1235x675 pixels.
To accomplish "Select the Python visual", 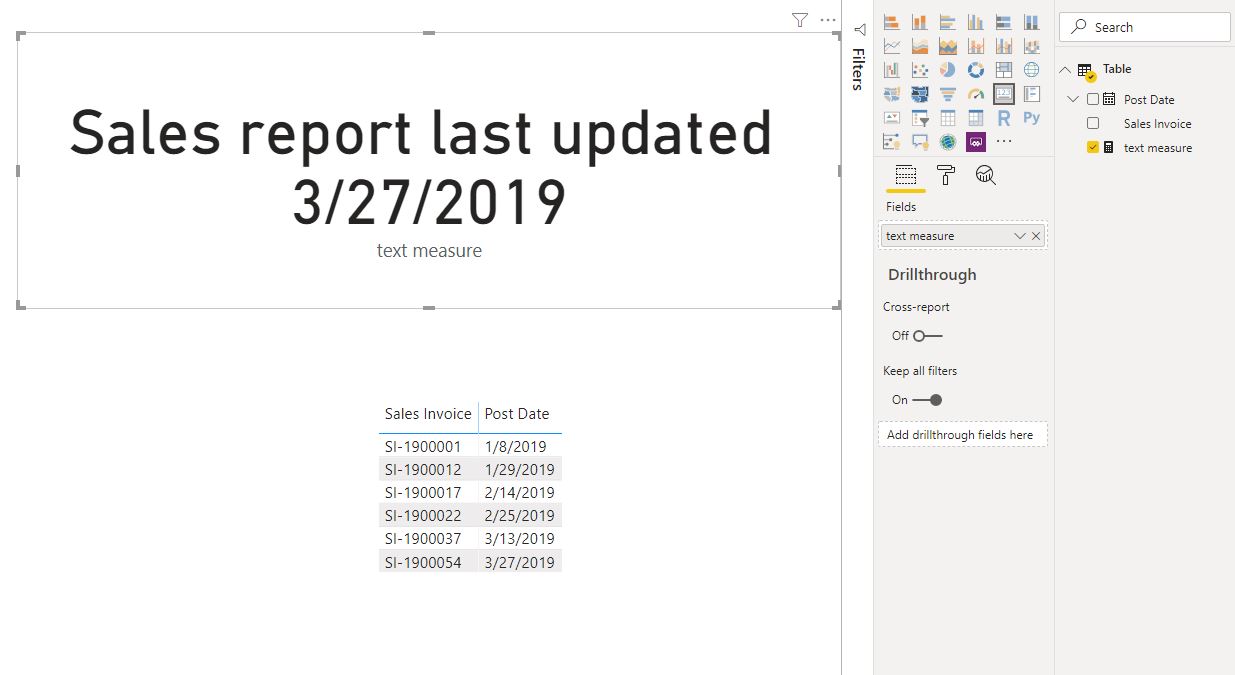I will click(1032, 118).
